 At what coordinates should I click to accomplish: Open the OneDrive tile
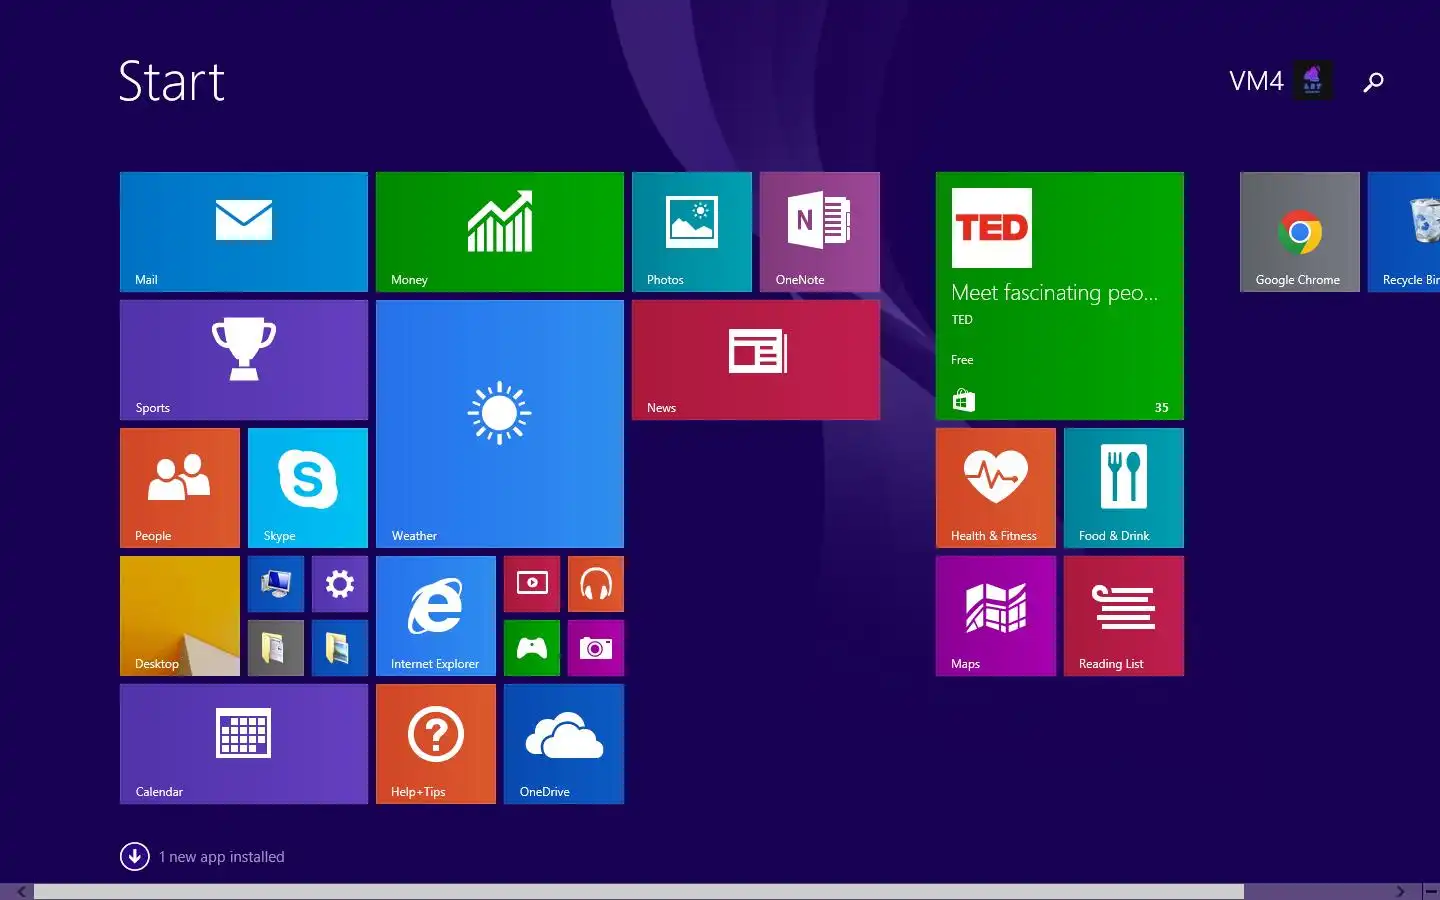(564, 744)
